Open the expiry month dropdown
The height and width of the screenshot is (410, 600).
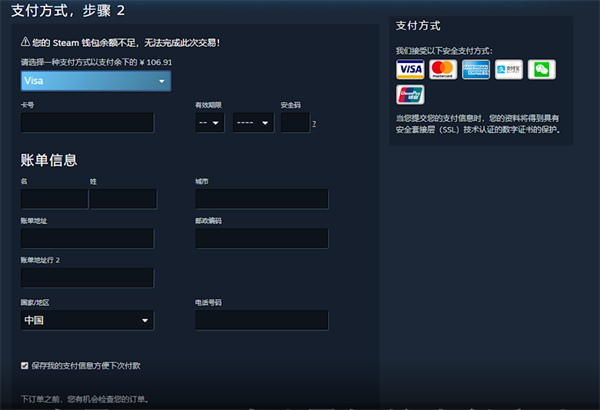210,123
